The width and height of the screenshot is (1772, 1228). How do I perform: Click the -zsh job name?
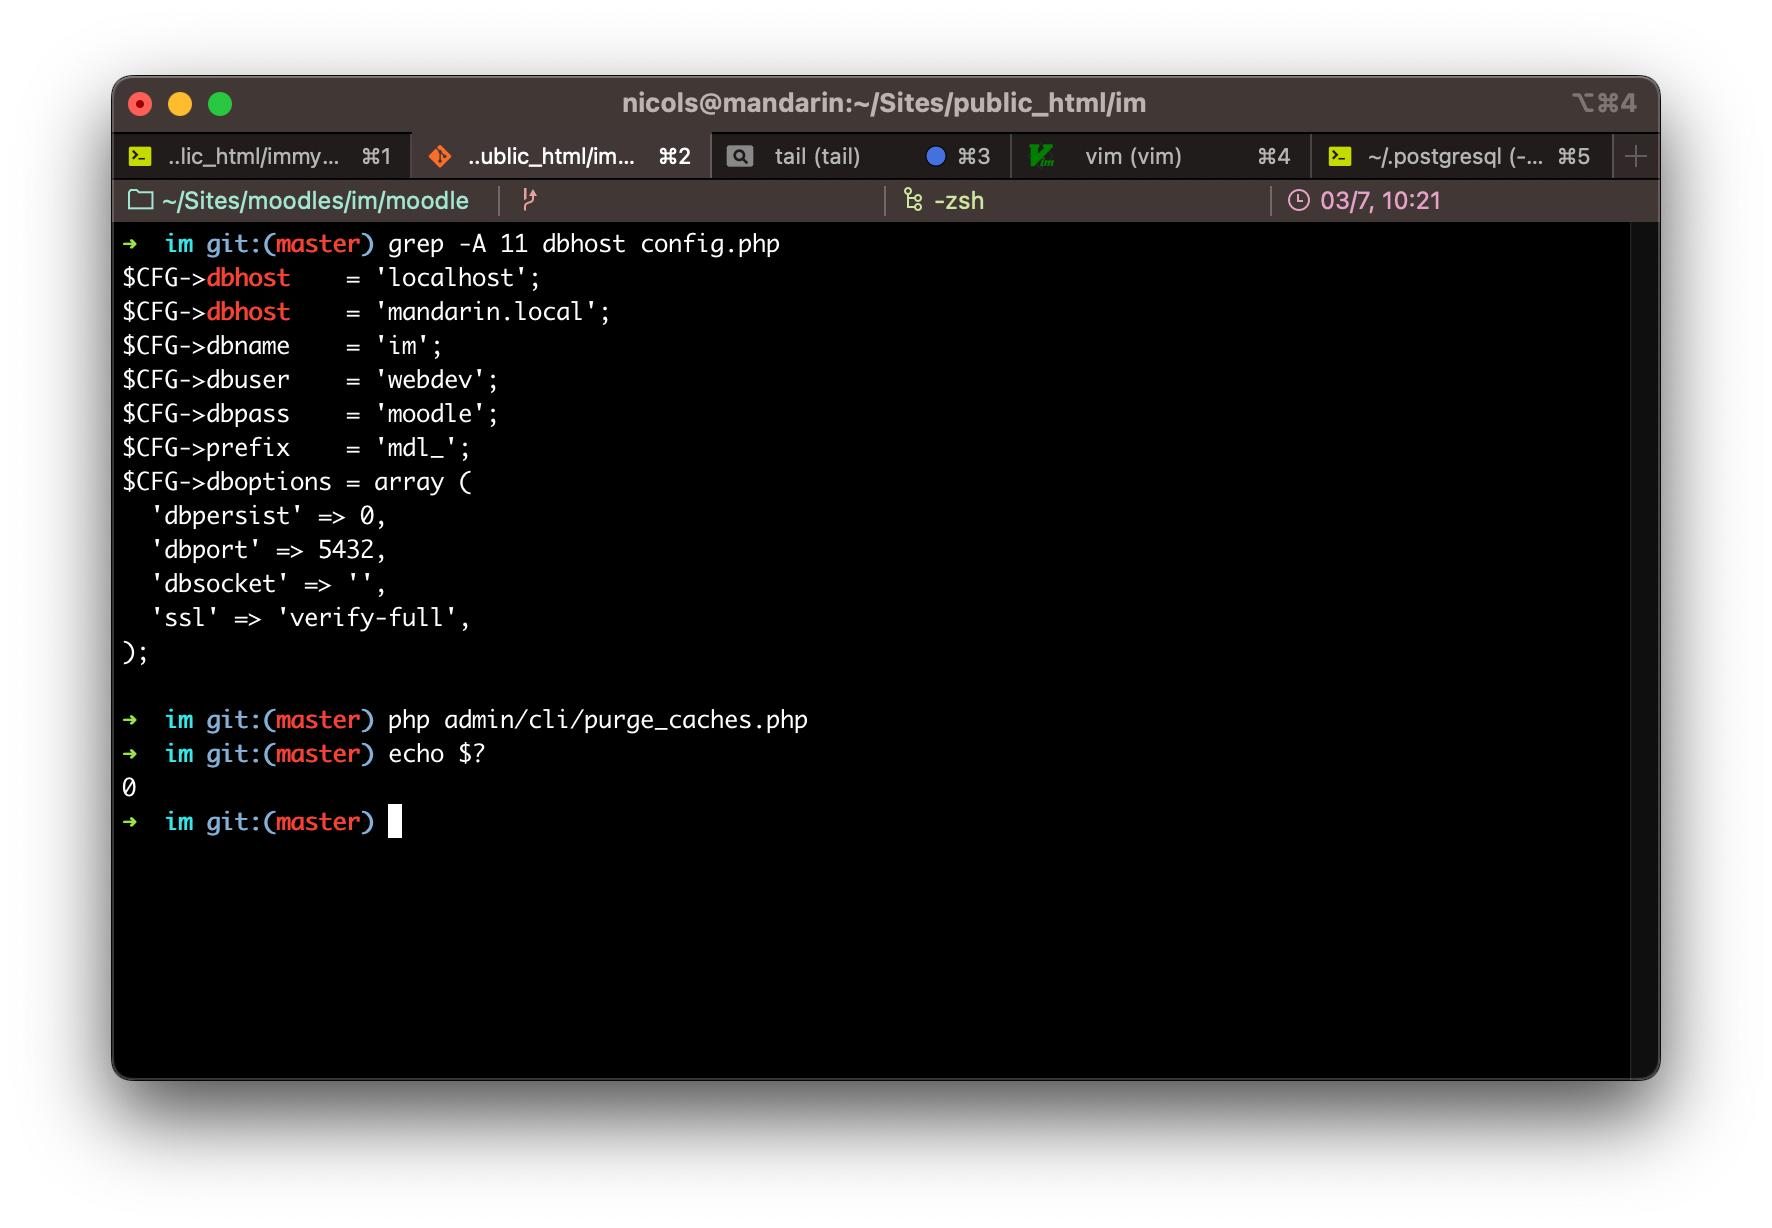pos(959,201)
